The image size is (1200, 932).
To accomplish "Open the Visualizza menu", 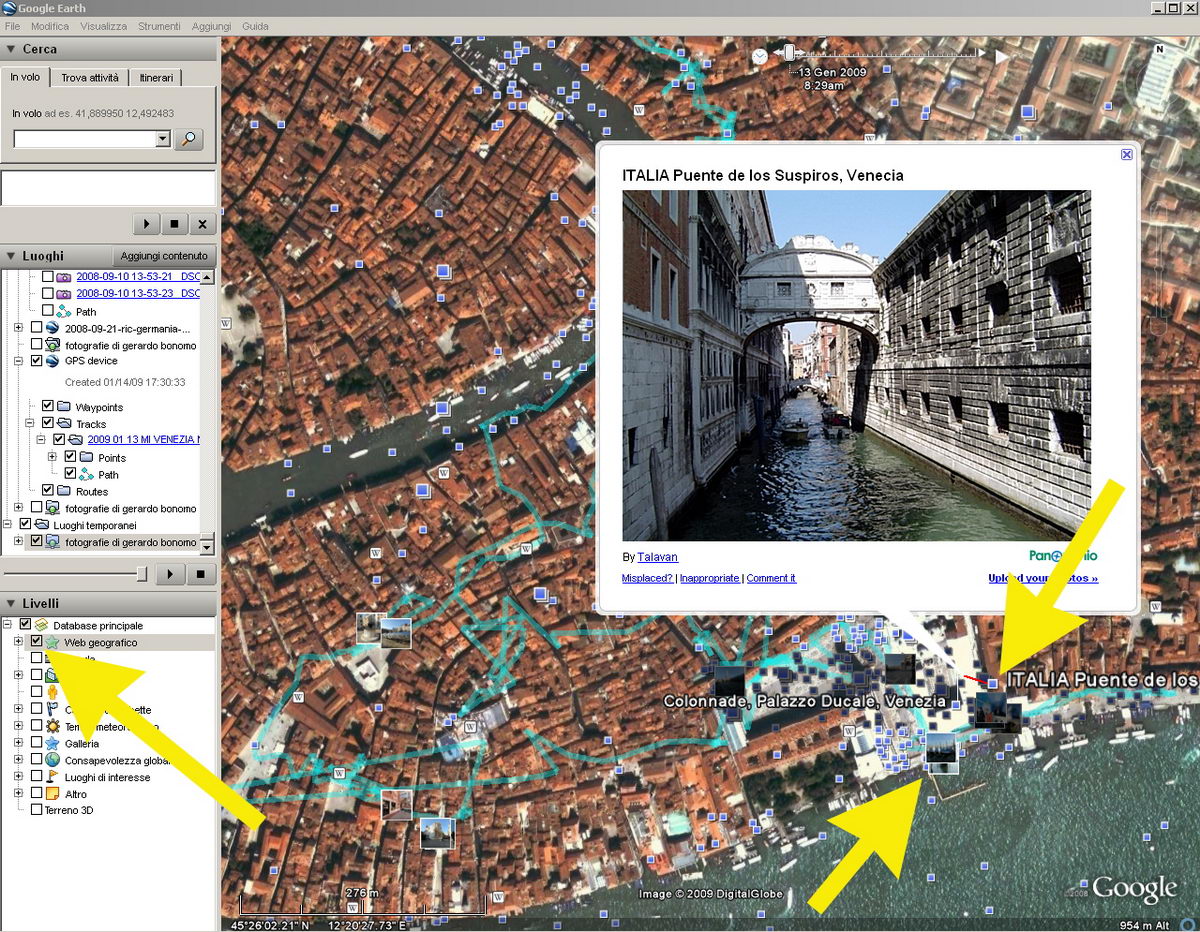I will 104,26.
